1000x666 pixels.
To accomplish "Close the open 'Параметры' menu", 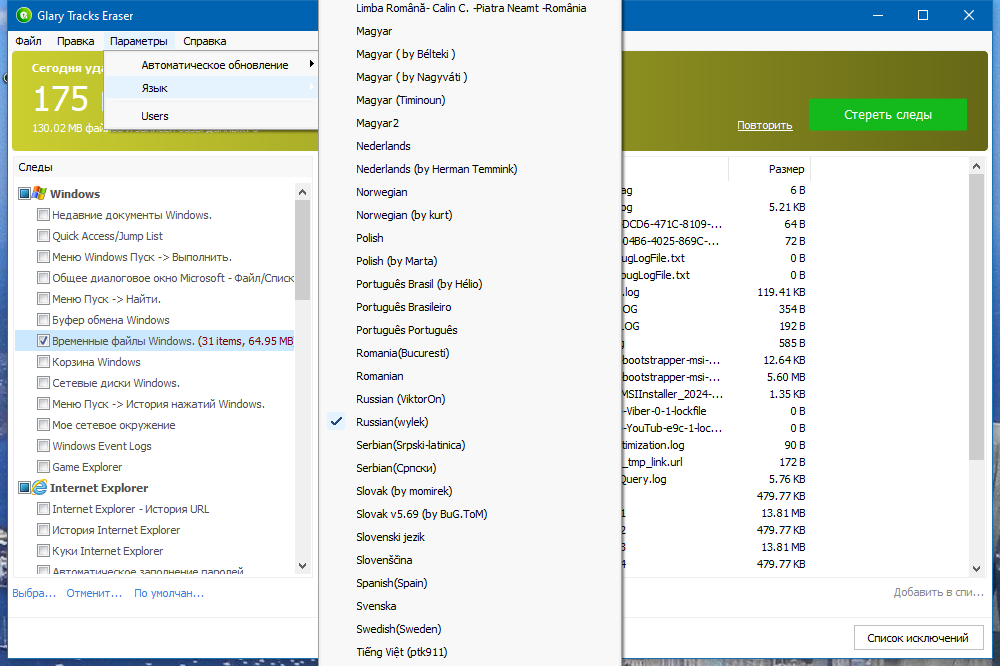I will tap(138, 41).
